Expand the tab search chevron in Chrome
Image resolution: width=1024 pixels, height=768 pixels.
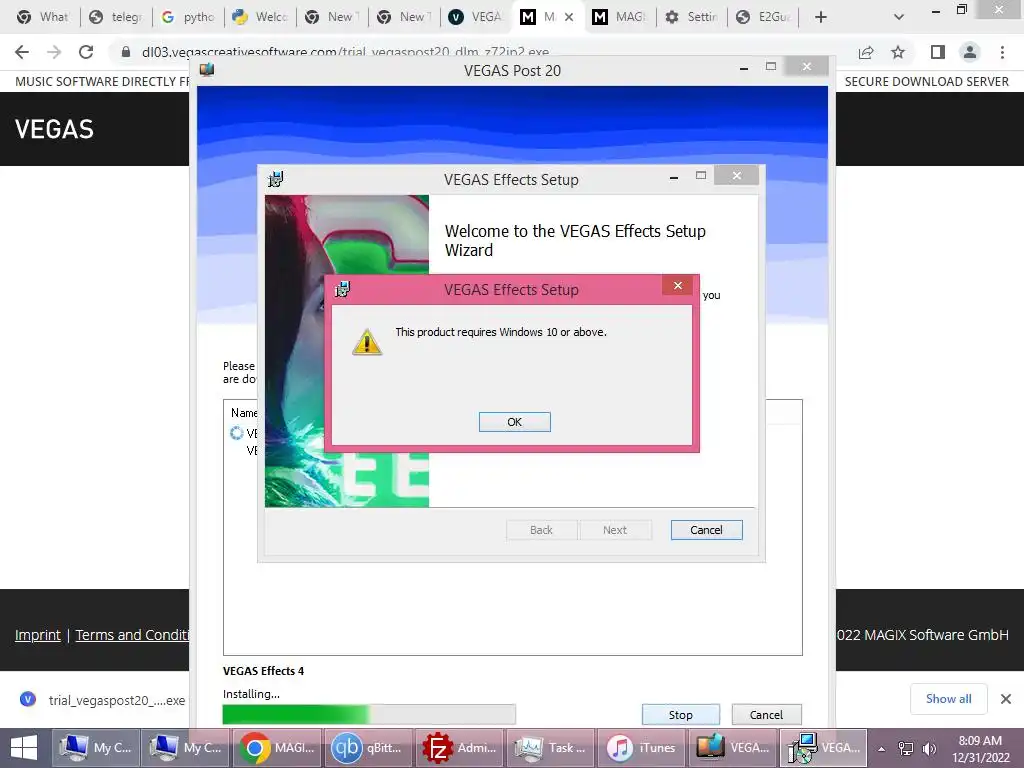[899, 17]
